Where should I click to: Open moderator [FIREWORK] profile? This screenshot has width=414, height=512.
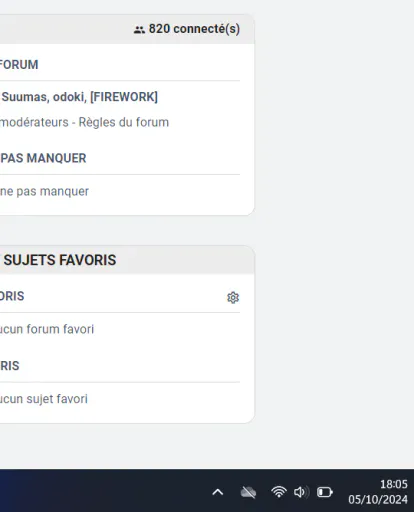124,97
